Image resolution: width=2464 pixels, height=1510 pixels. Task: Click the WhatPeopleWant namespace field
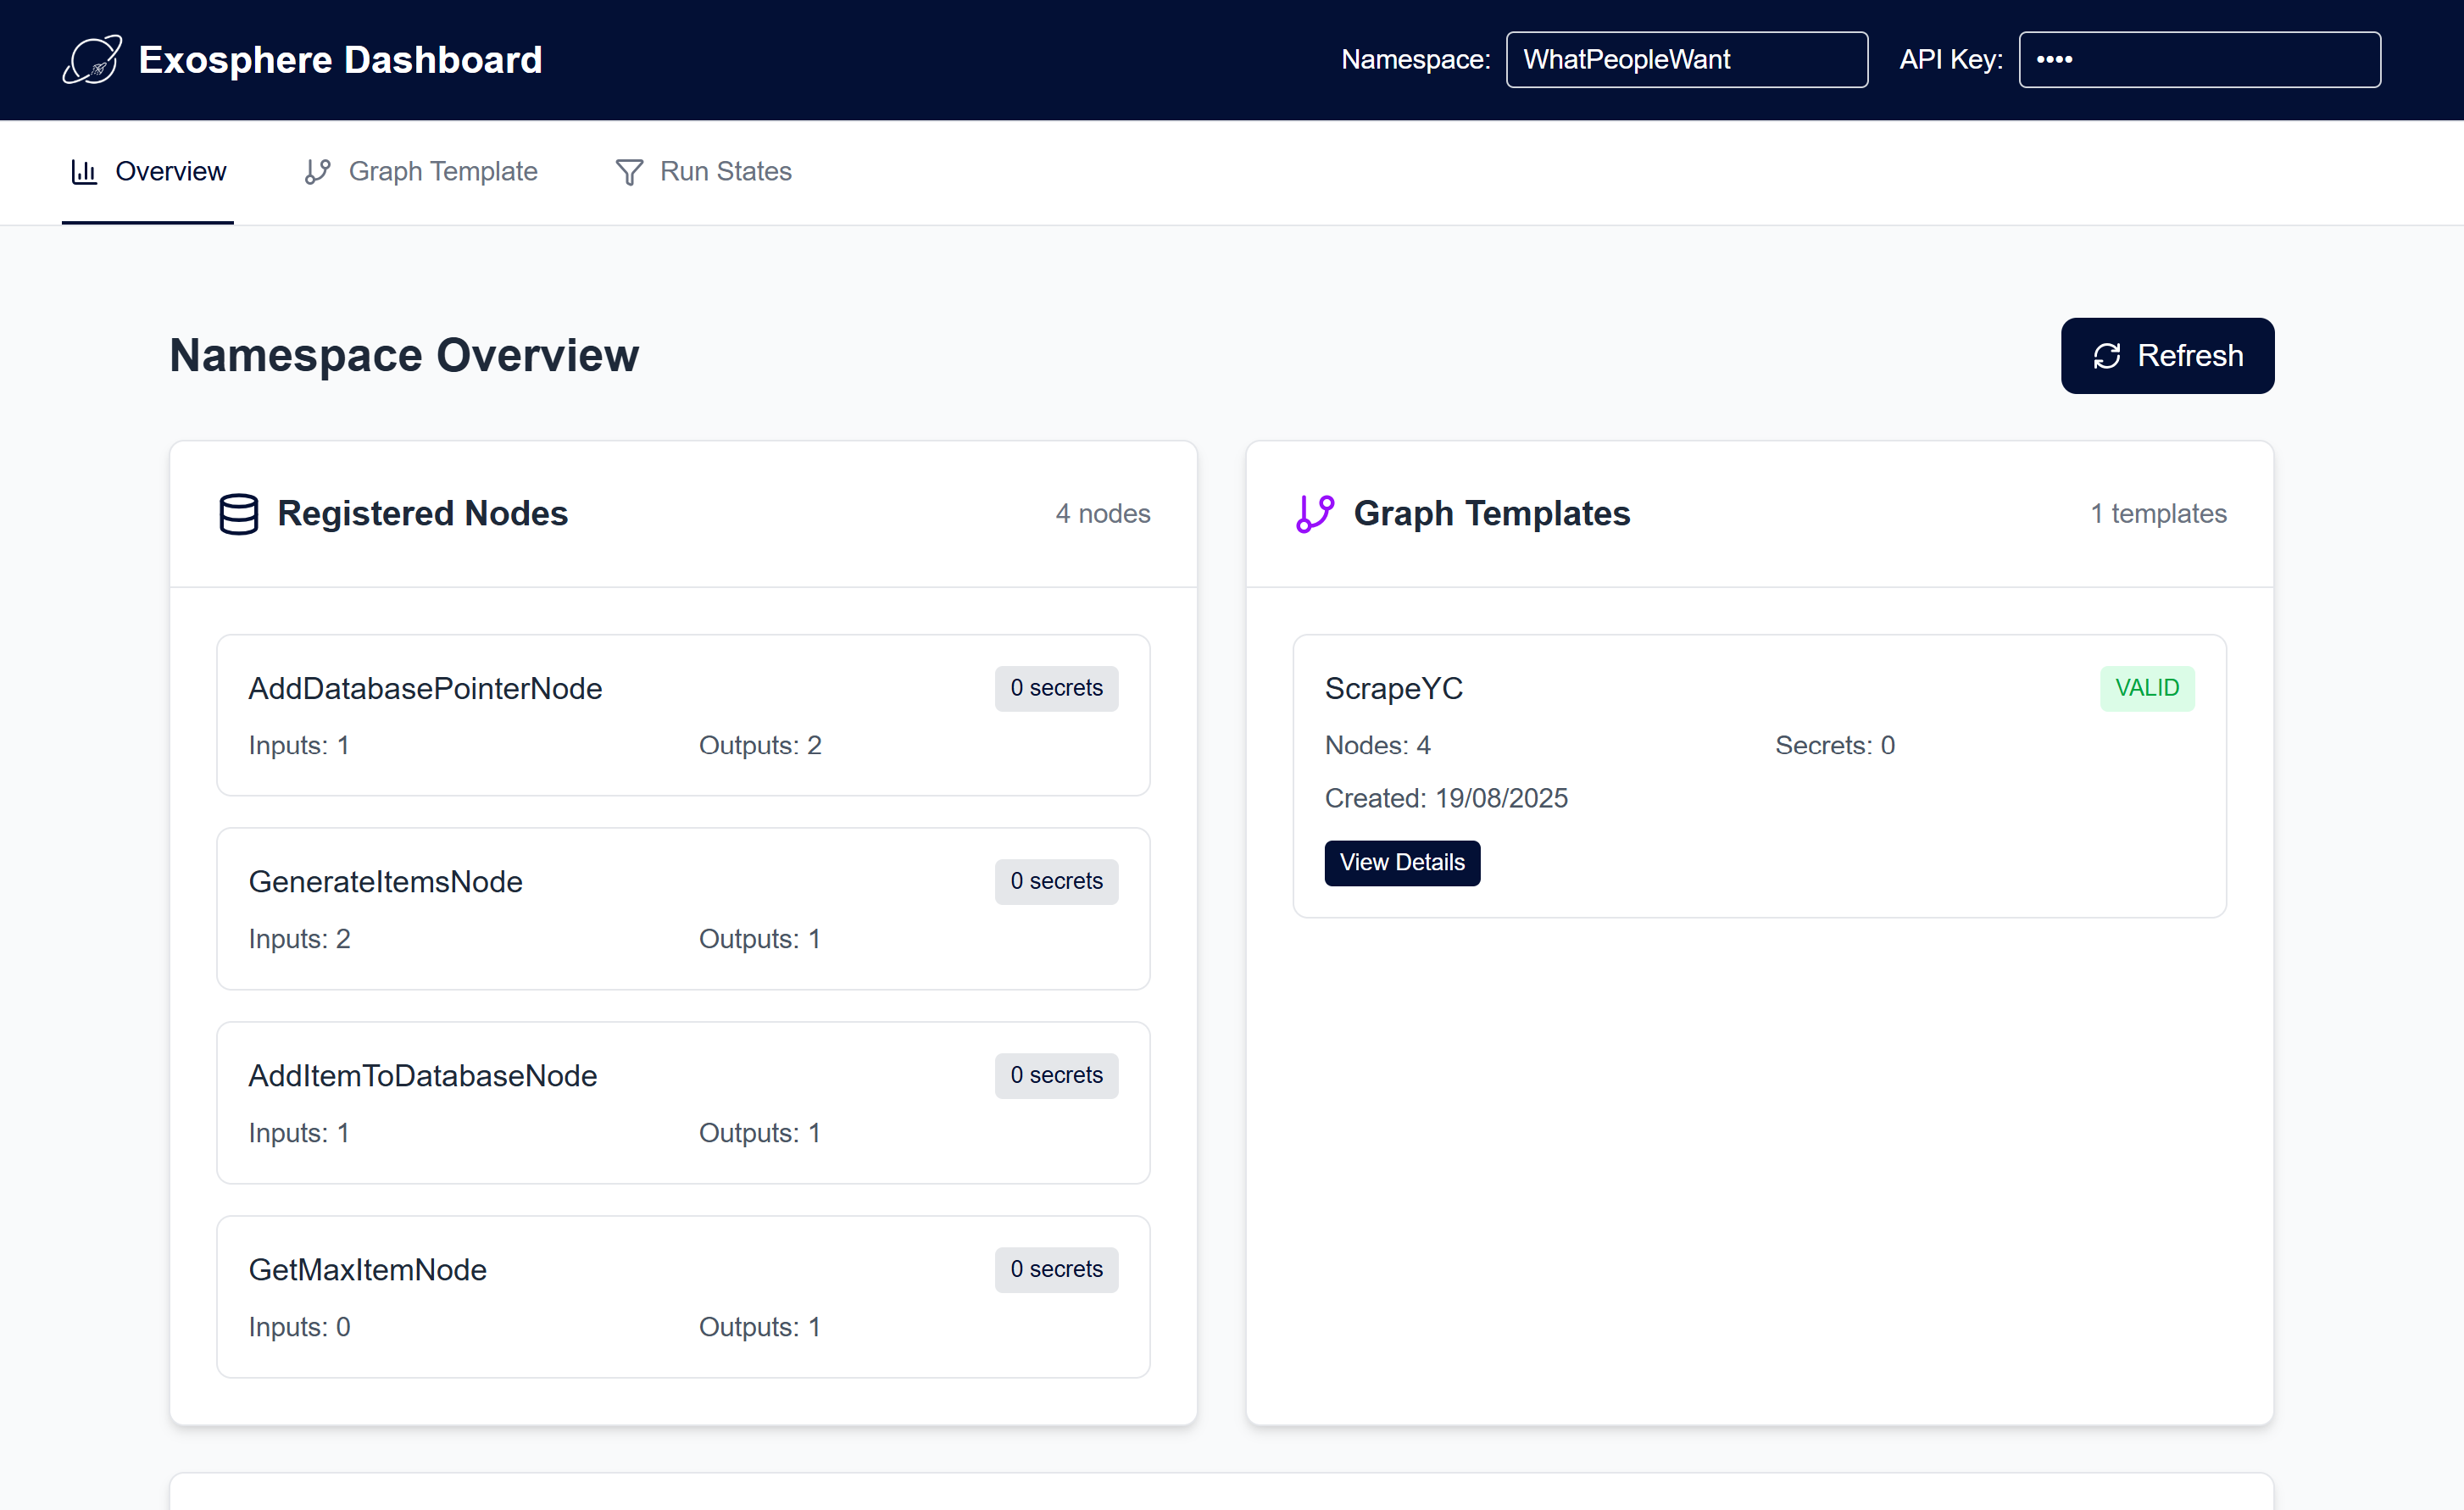pos(1686,59)
